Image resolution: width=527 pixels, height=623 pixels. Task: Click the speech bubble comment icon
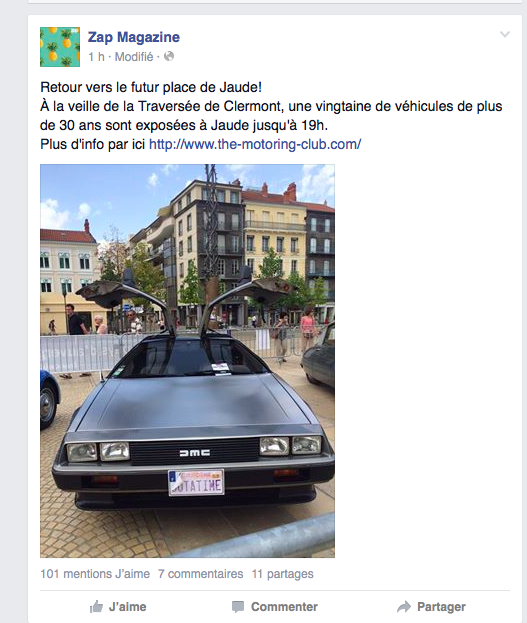pos(238,607)
